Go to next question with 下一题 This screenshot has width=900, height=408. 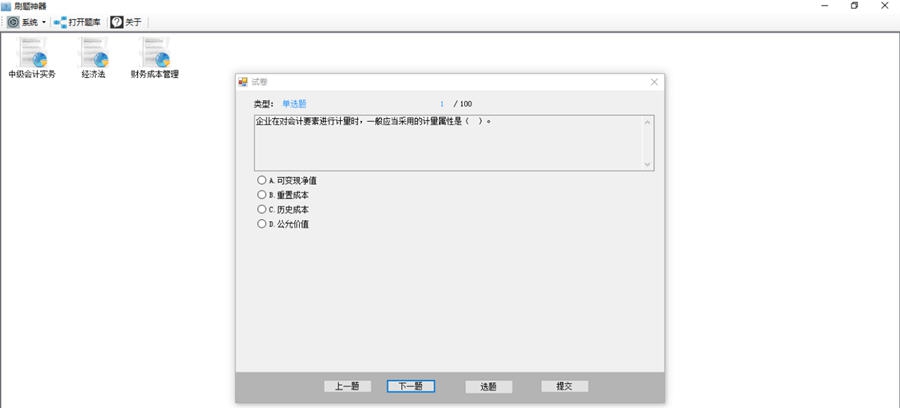point(410,386)
